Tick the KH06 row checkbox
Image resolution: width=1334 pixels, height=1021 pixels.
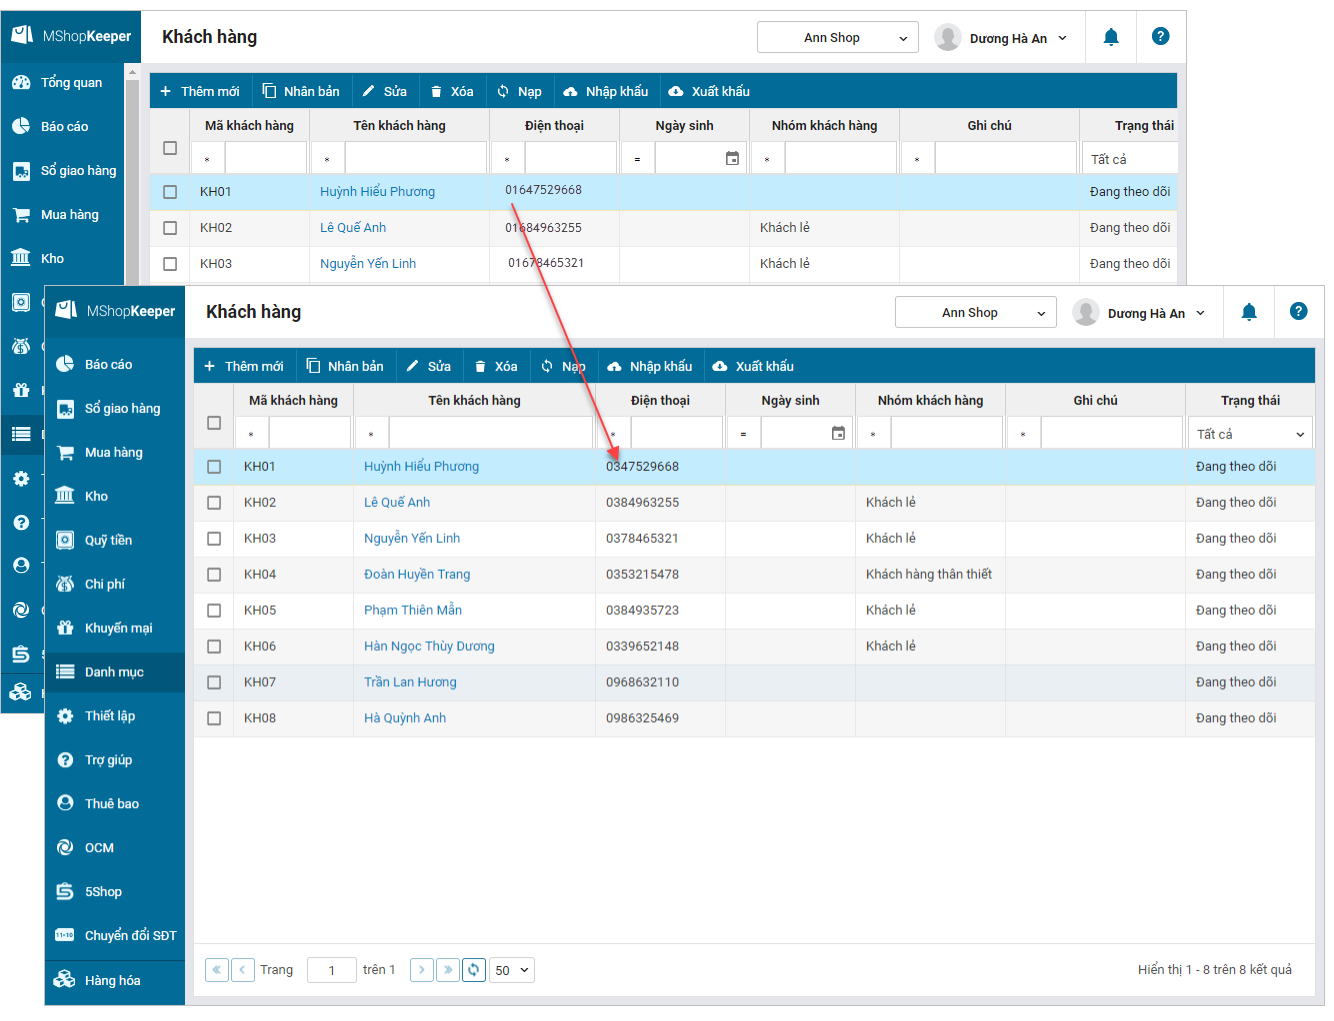click(x=214, y=647)
